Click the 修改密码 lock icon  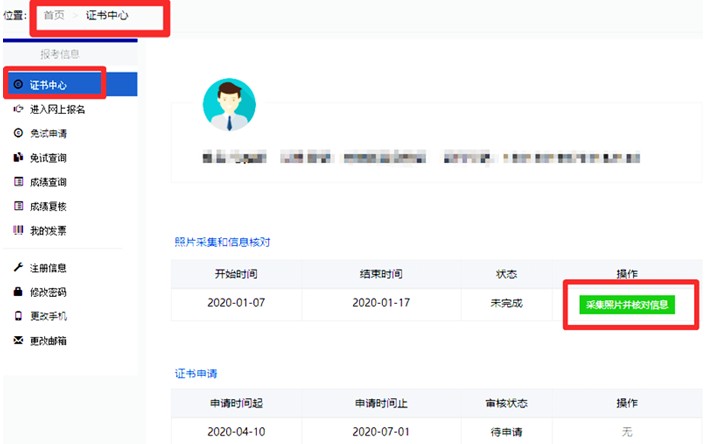coord(18,292)
